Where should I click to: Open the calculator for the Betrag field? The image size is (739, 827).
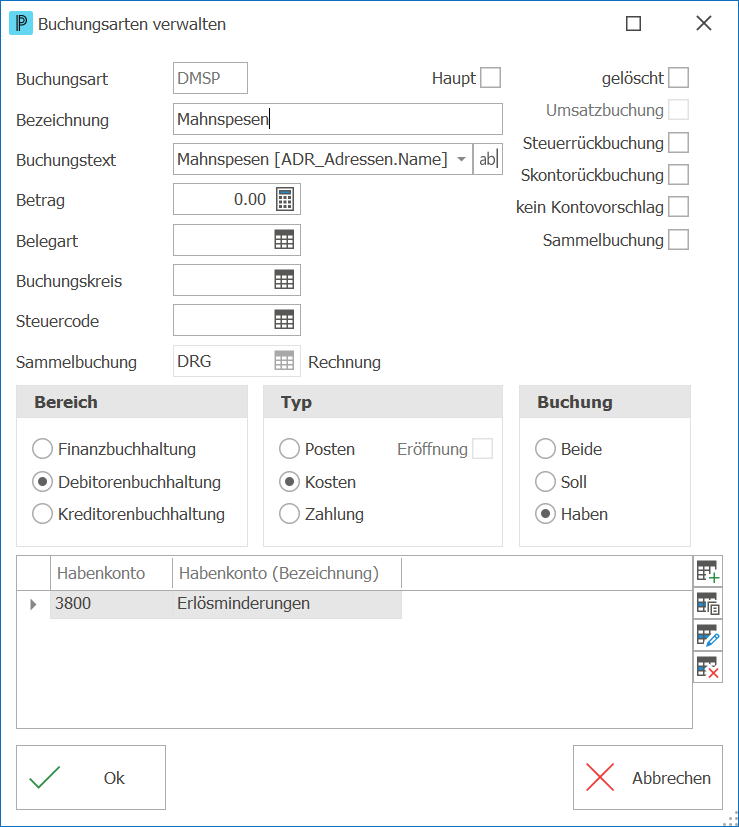(x=285, y=199)
